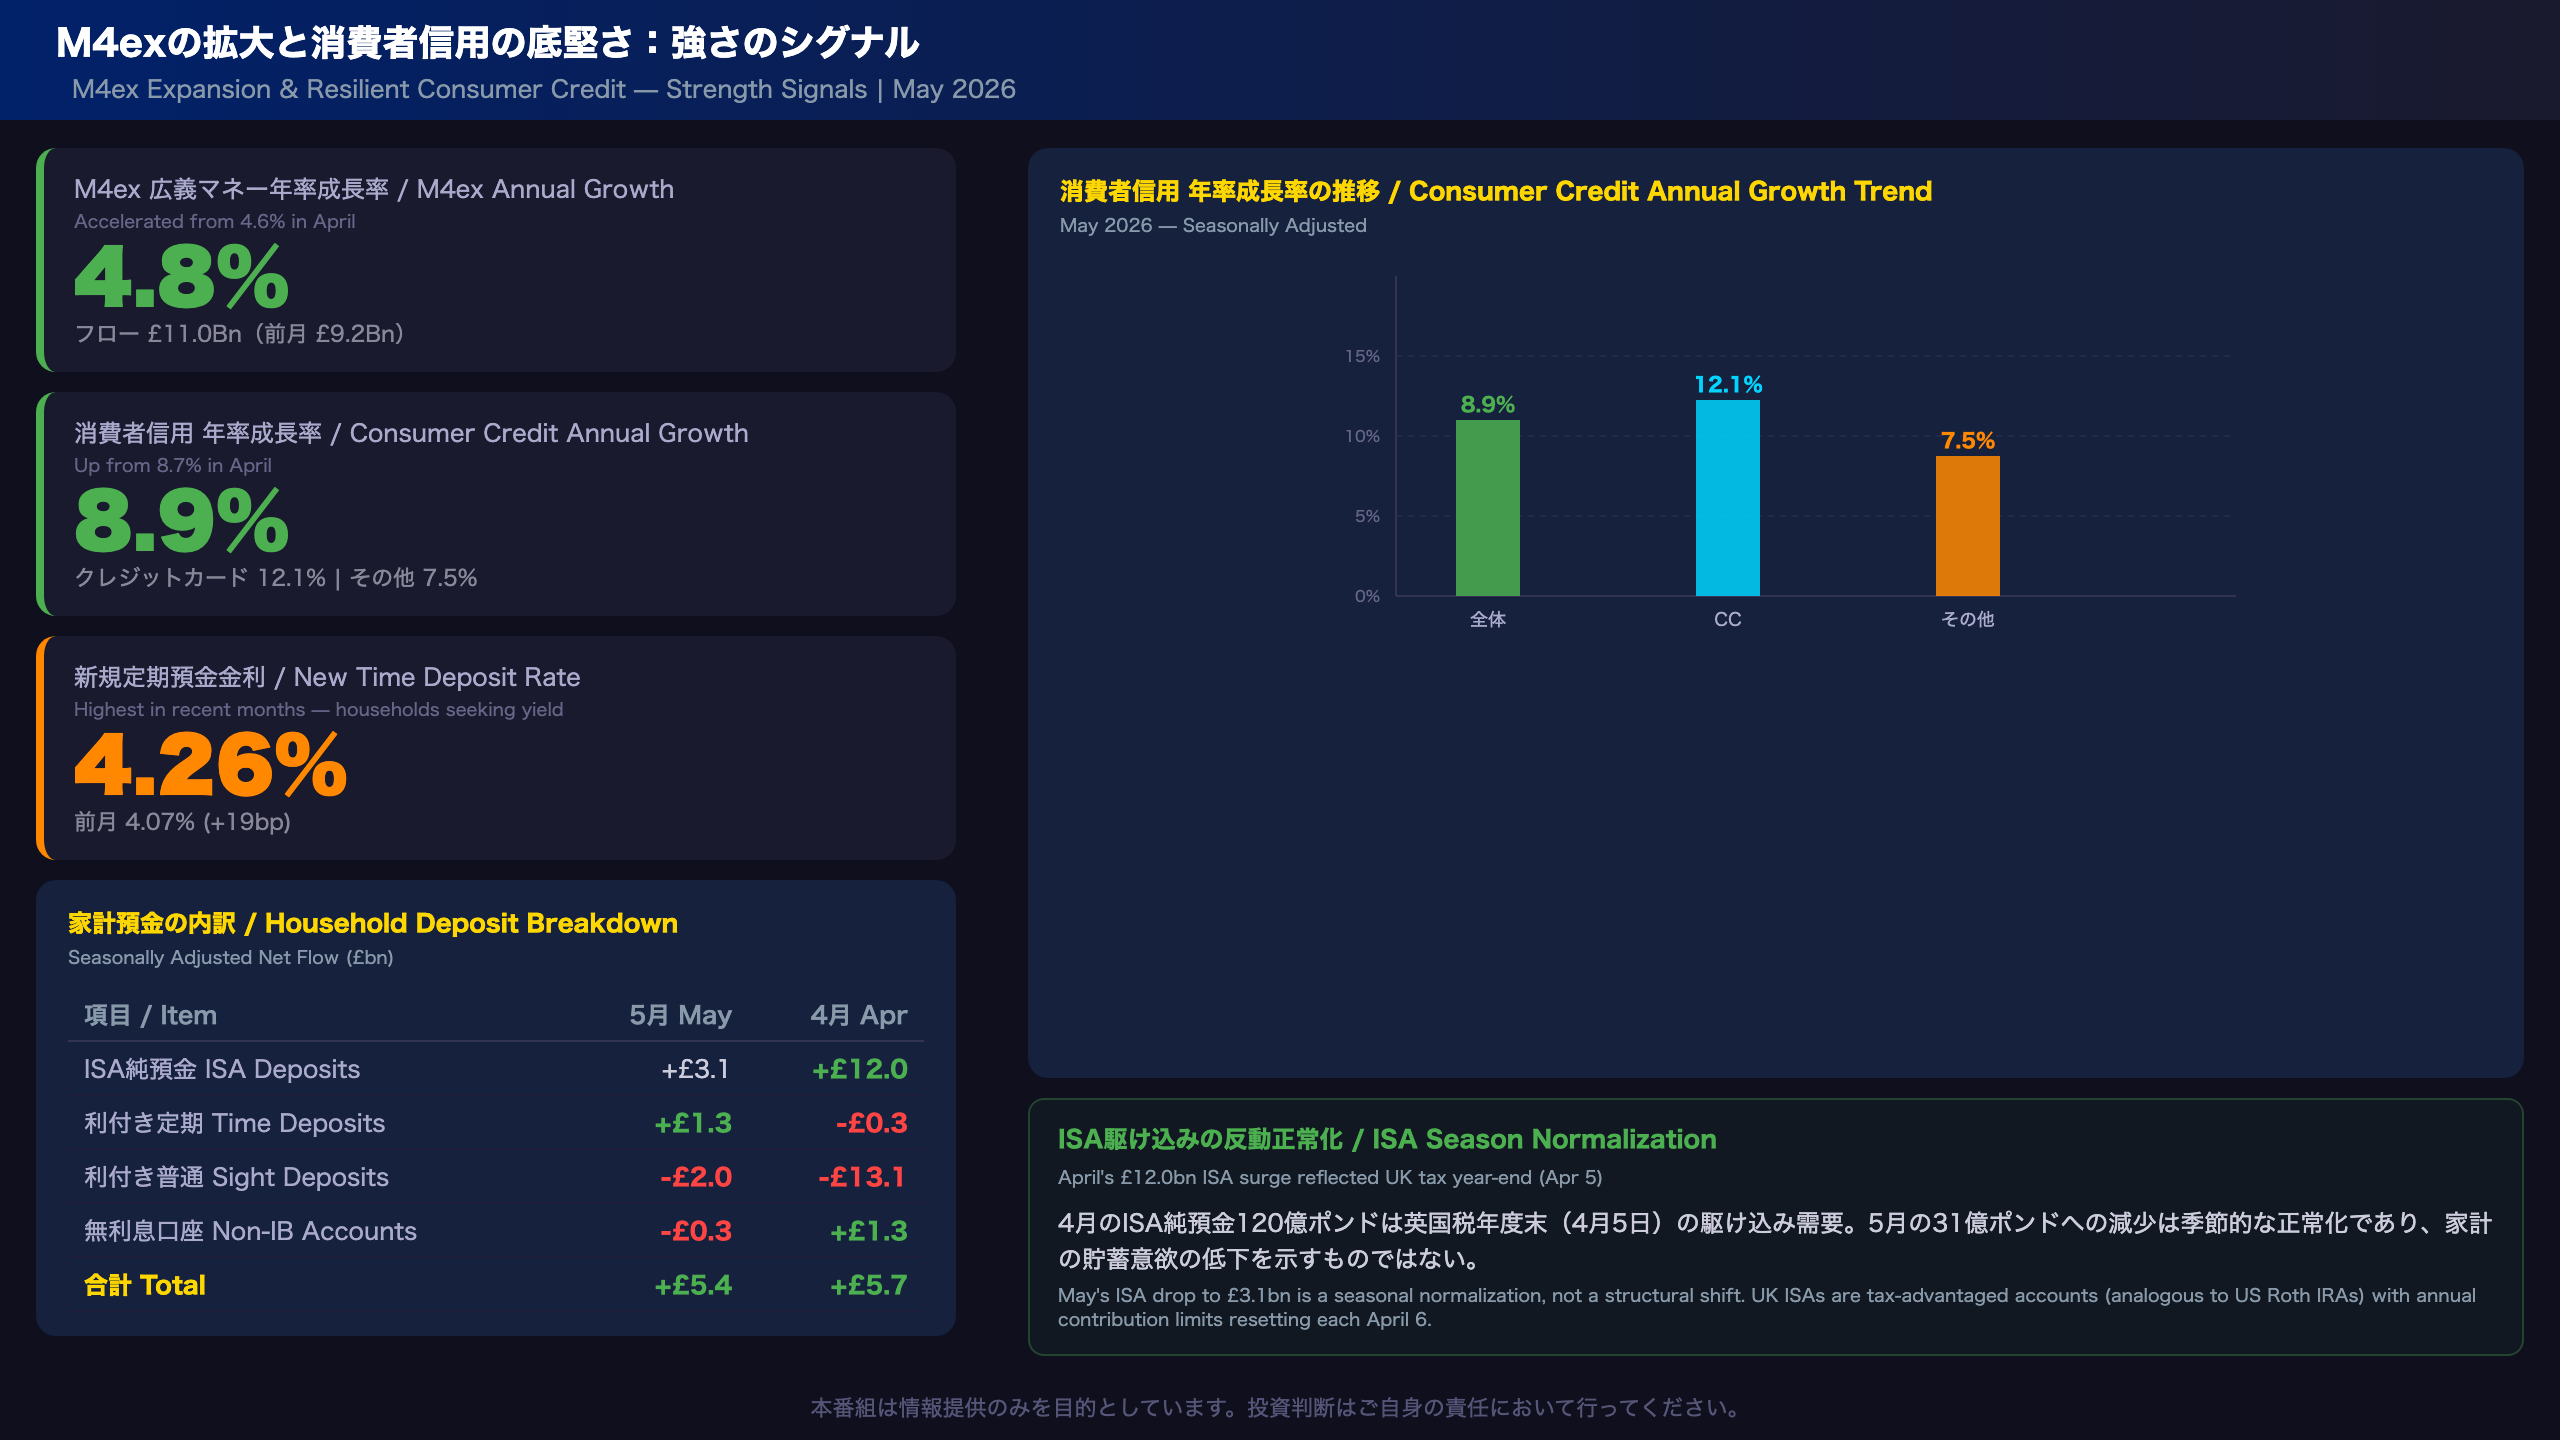The image size is (2560, 1440).
Task: Click the 12.1% label above cyan bar
Action: 1728,384
